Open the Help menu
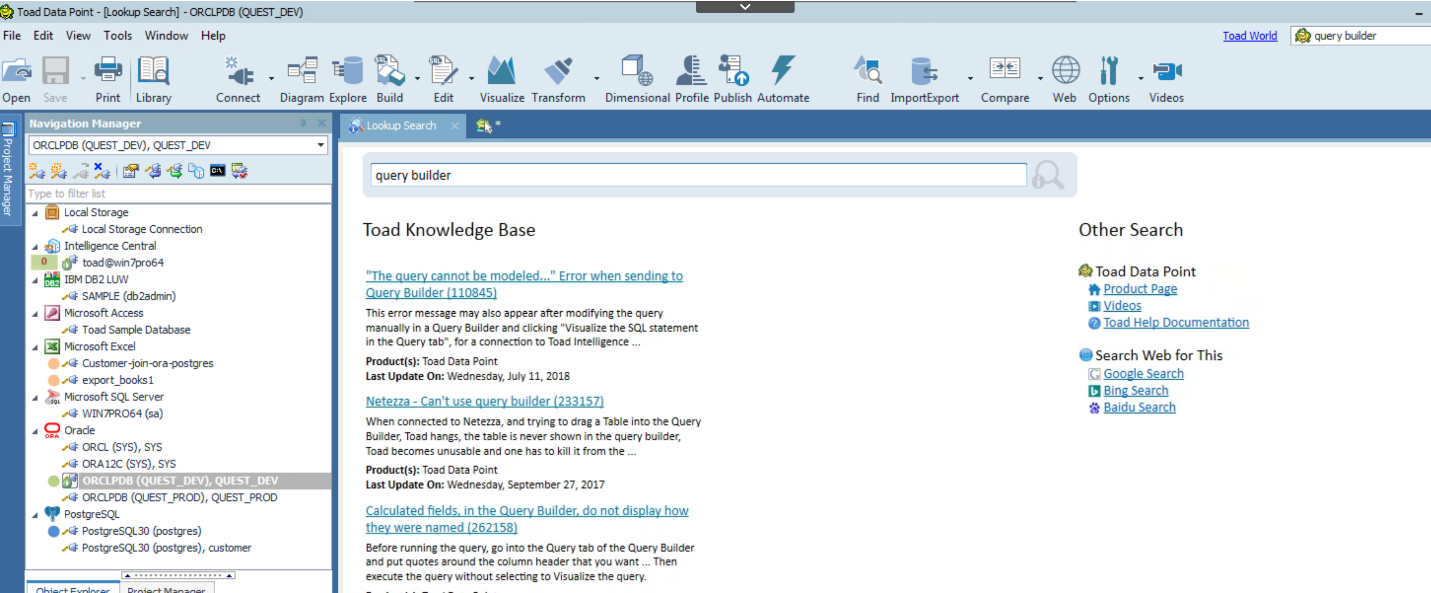Screen dimensions: 1431x593 [x=213, y=35]
